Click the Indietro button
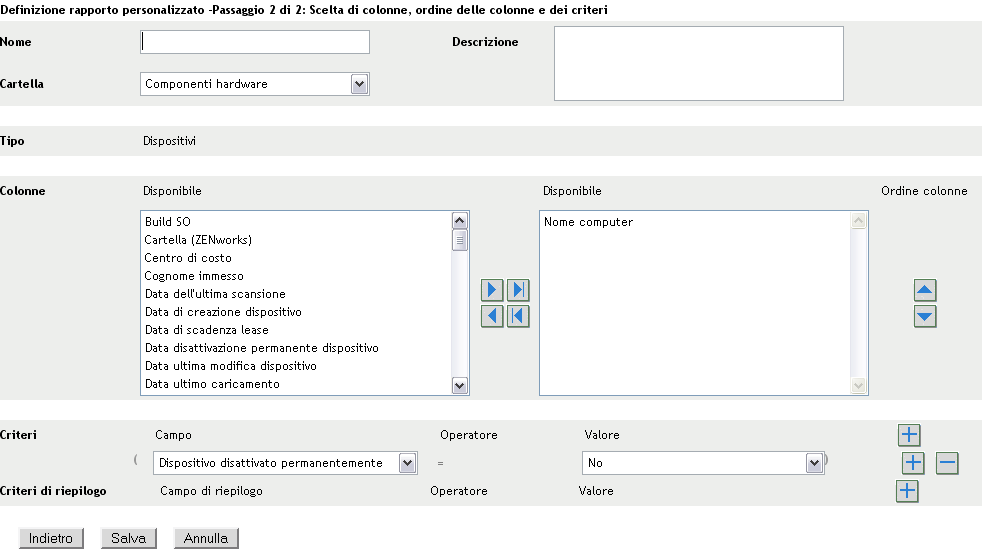The height and width of the screenshot is (552, 987). [51, 538]
